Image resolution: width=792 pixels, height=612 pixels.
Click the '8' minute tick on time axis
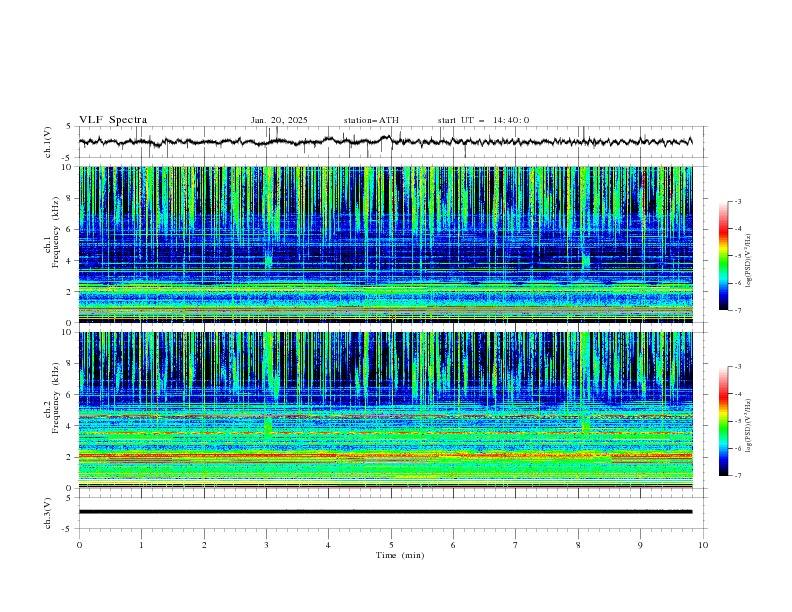578,545
